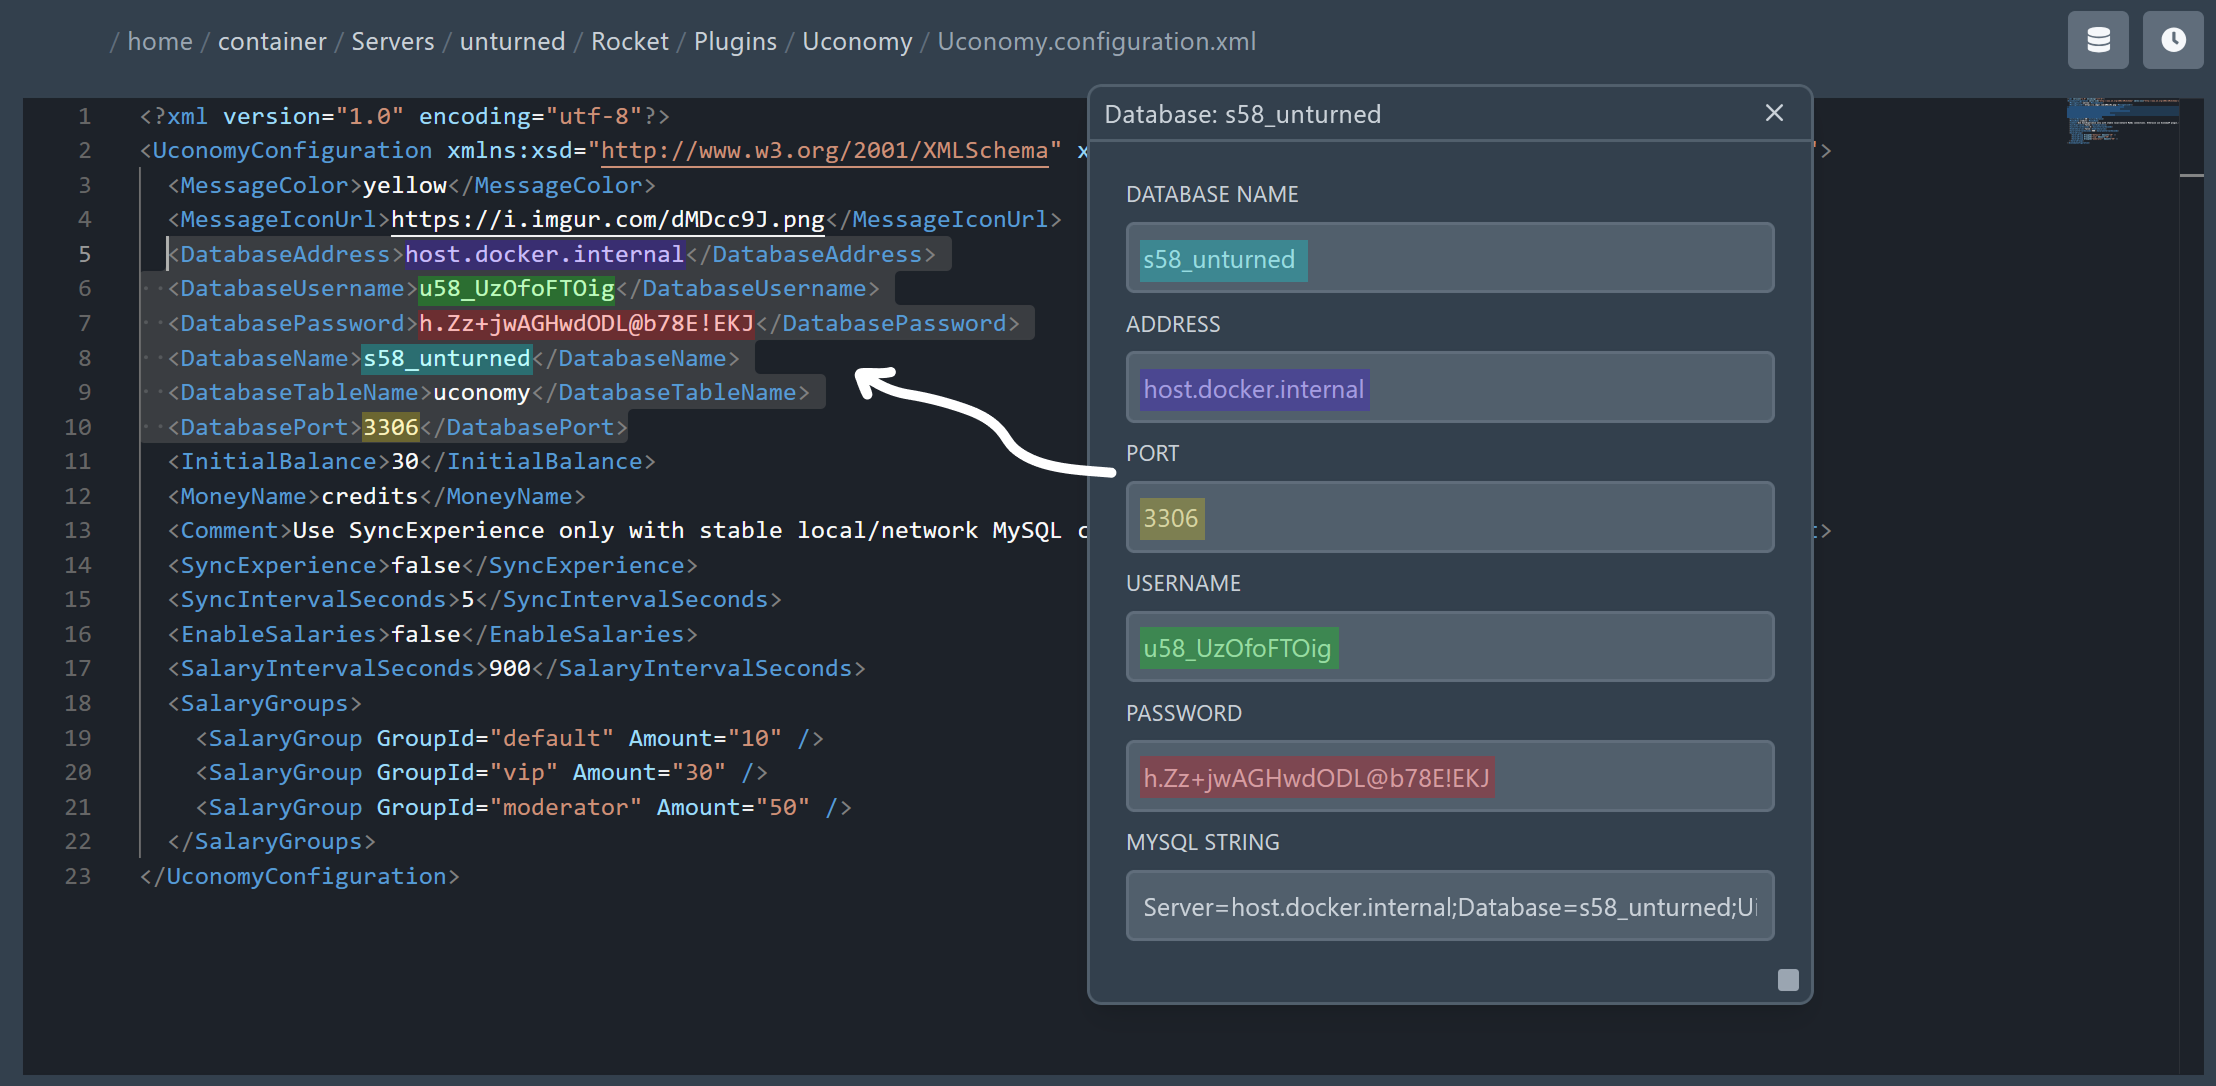Navigate to container breadcrumb
Viewport: 2216px width, 1086px height.
(272, 41)
